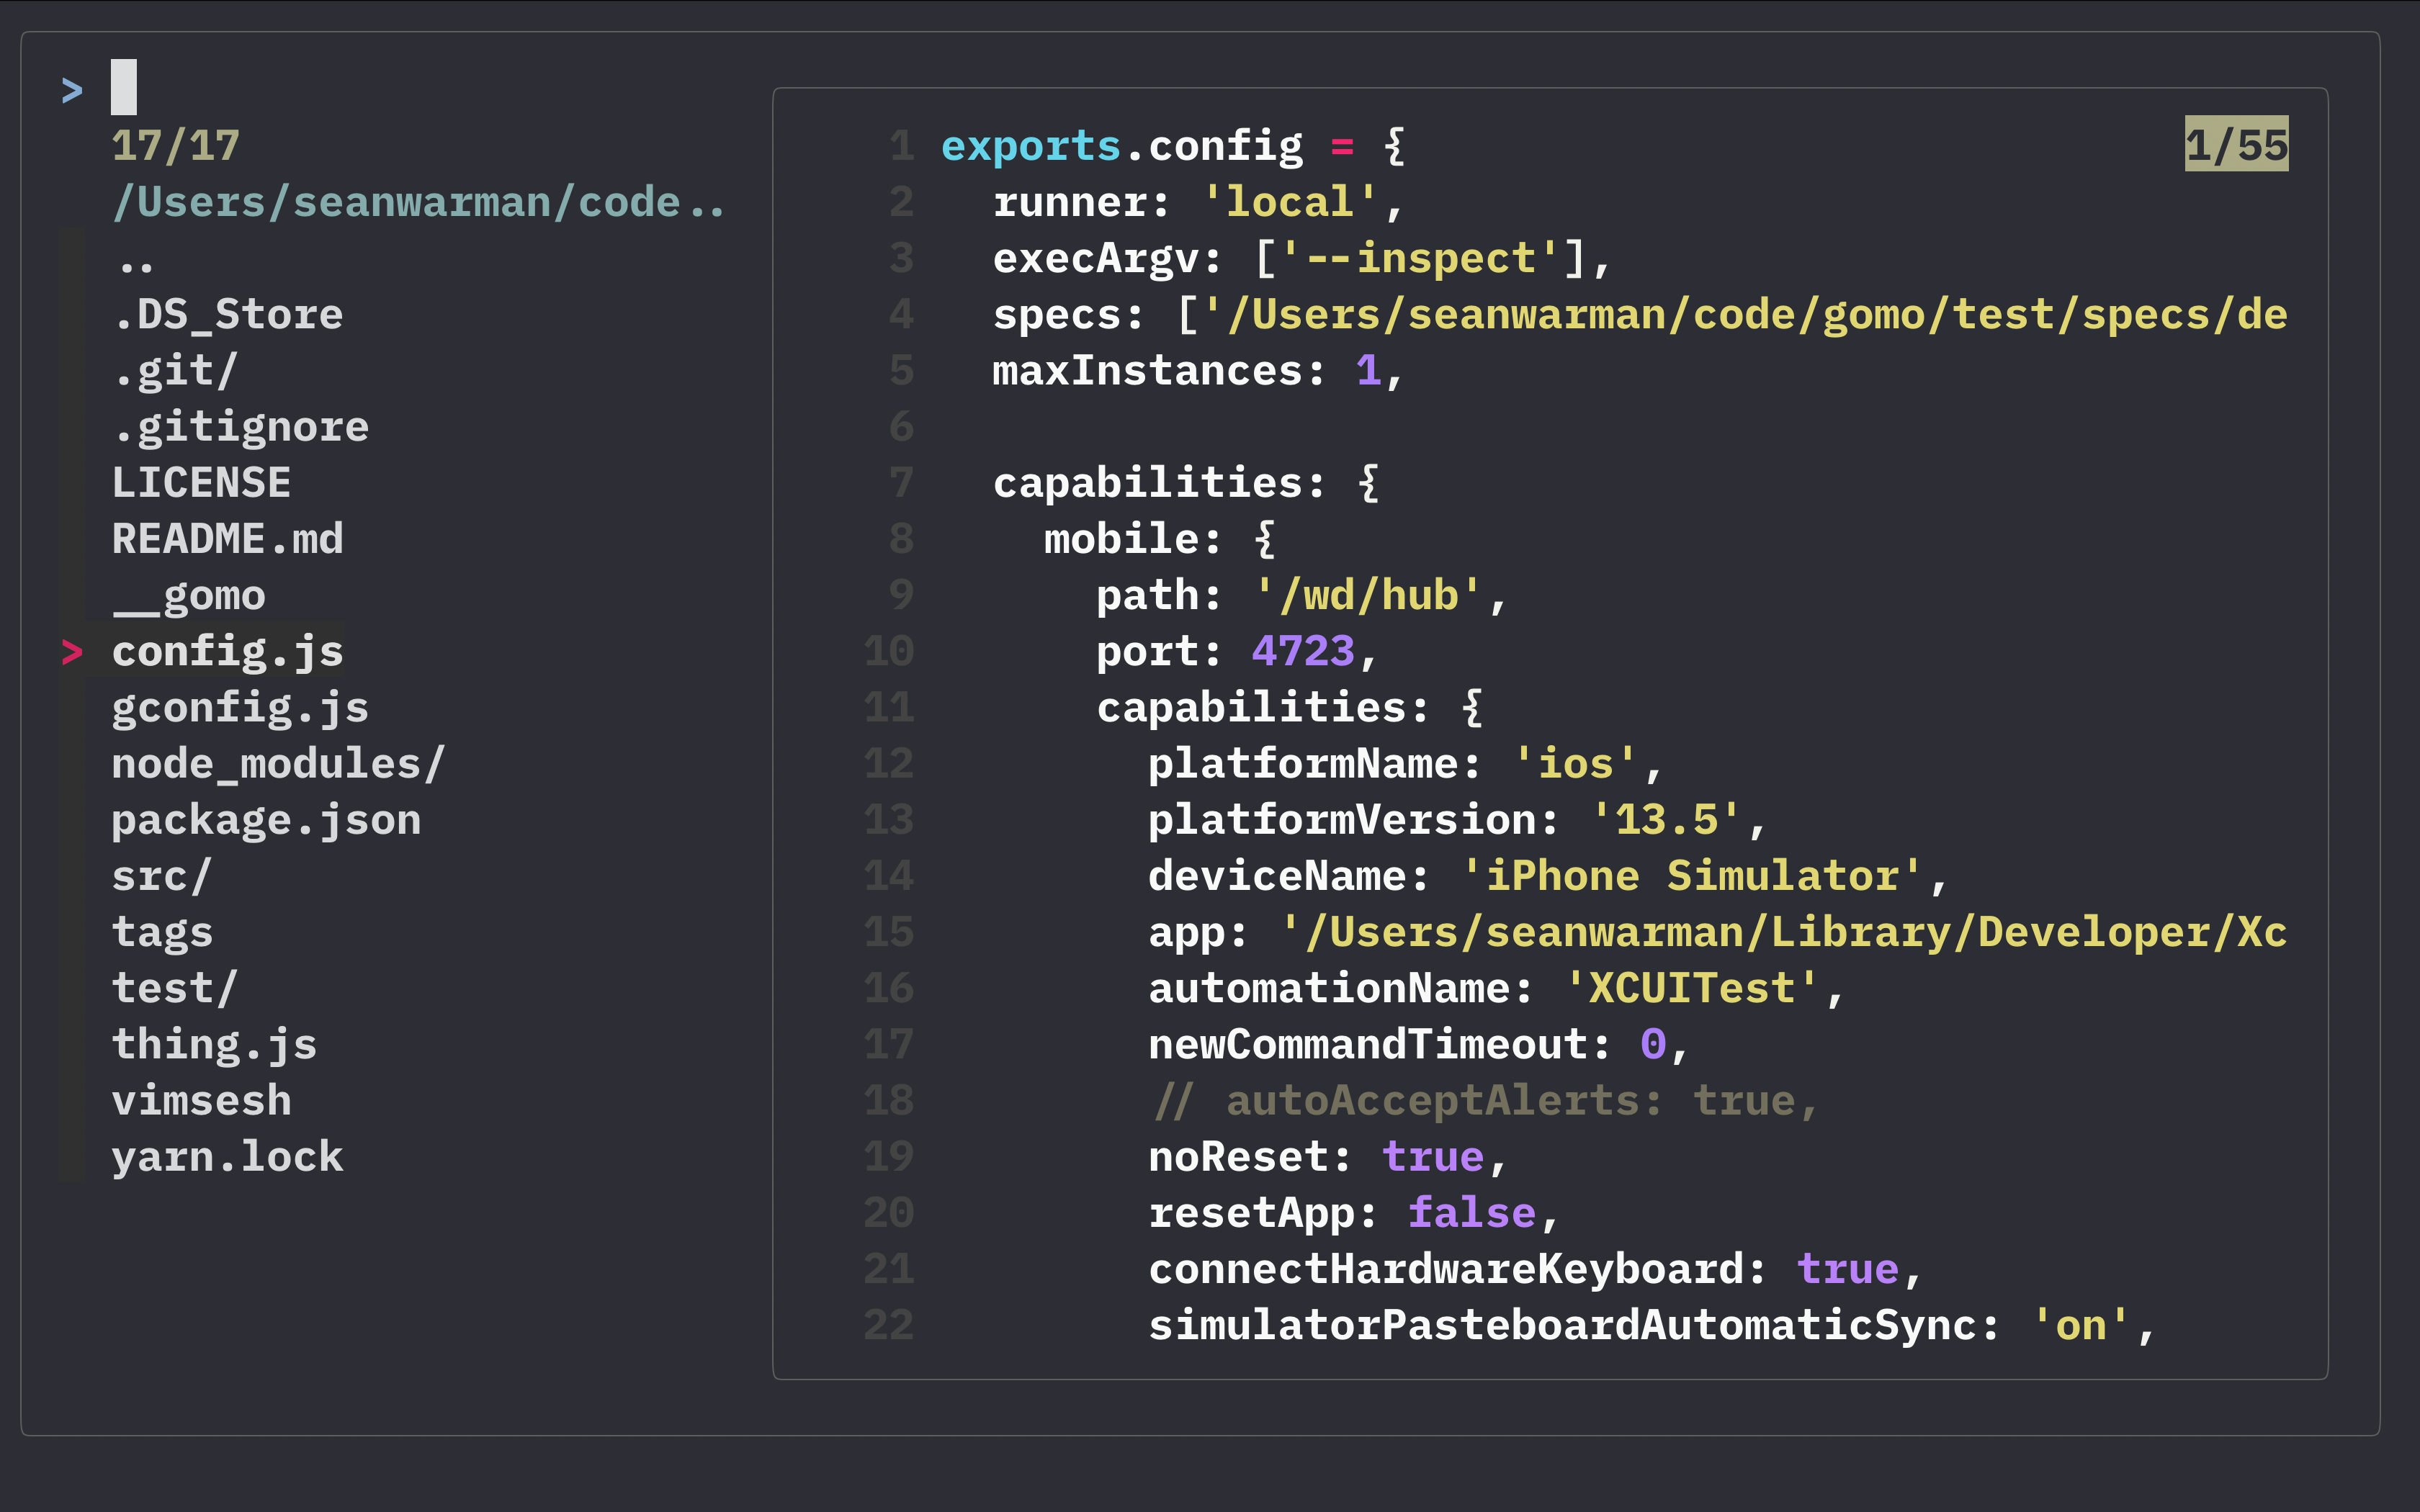Click the red selection pointer beside config.js
Image resolution: width=2420 pixels, height=1512 pixels.
point(72,652)
